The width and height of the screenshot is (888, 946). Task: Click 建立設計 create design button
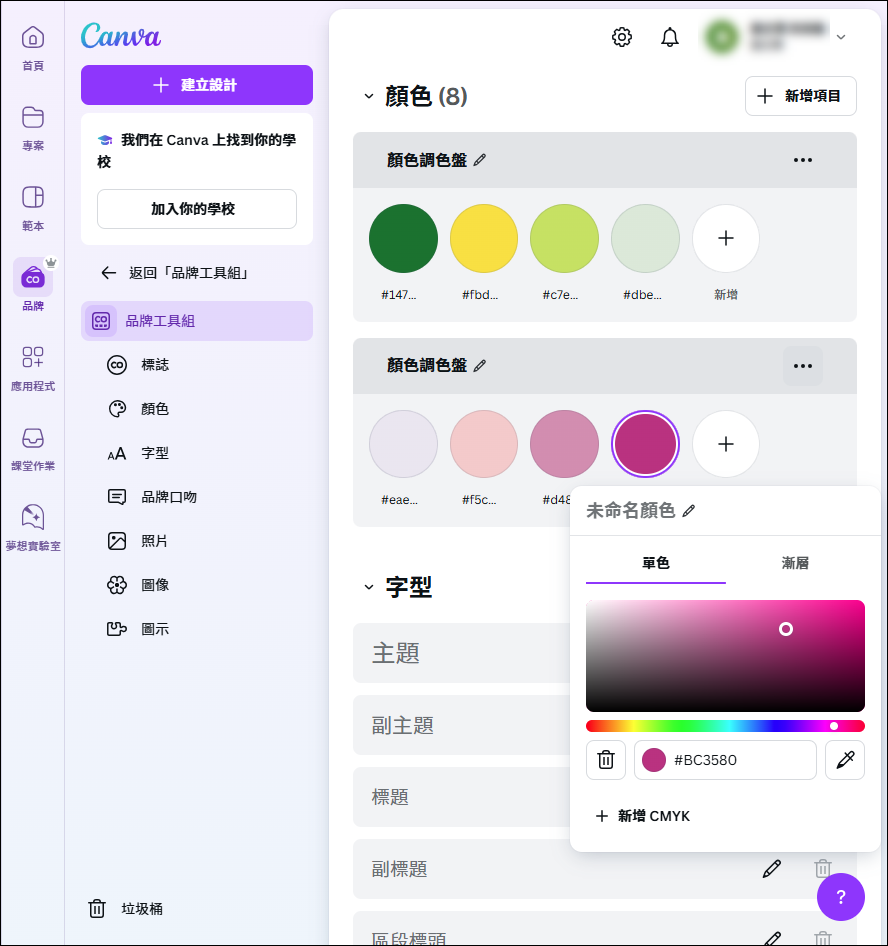(197, 85)
